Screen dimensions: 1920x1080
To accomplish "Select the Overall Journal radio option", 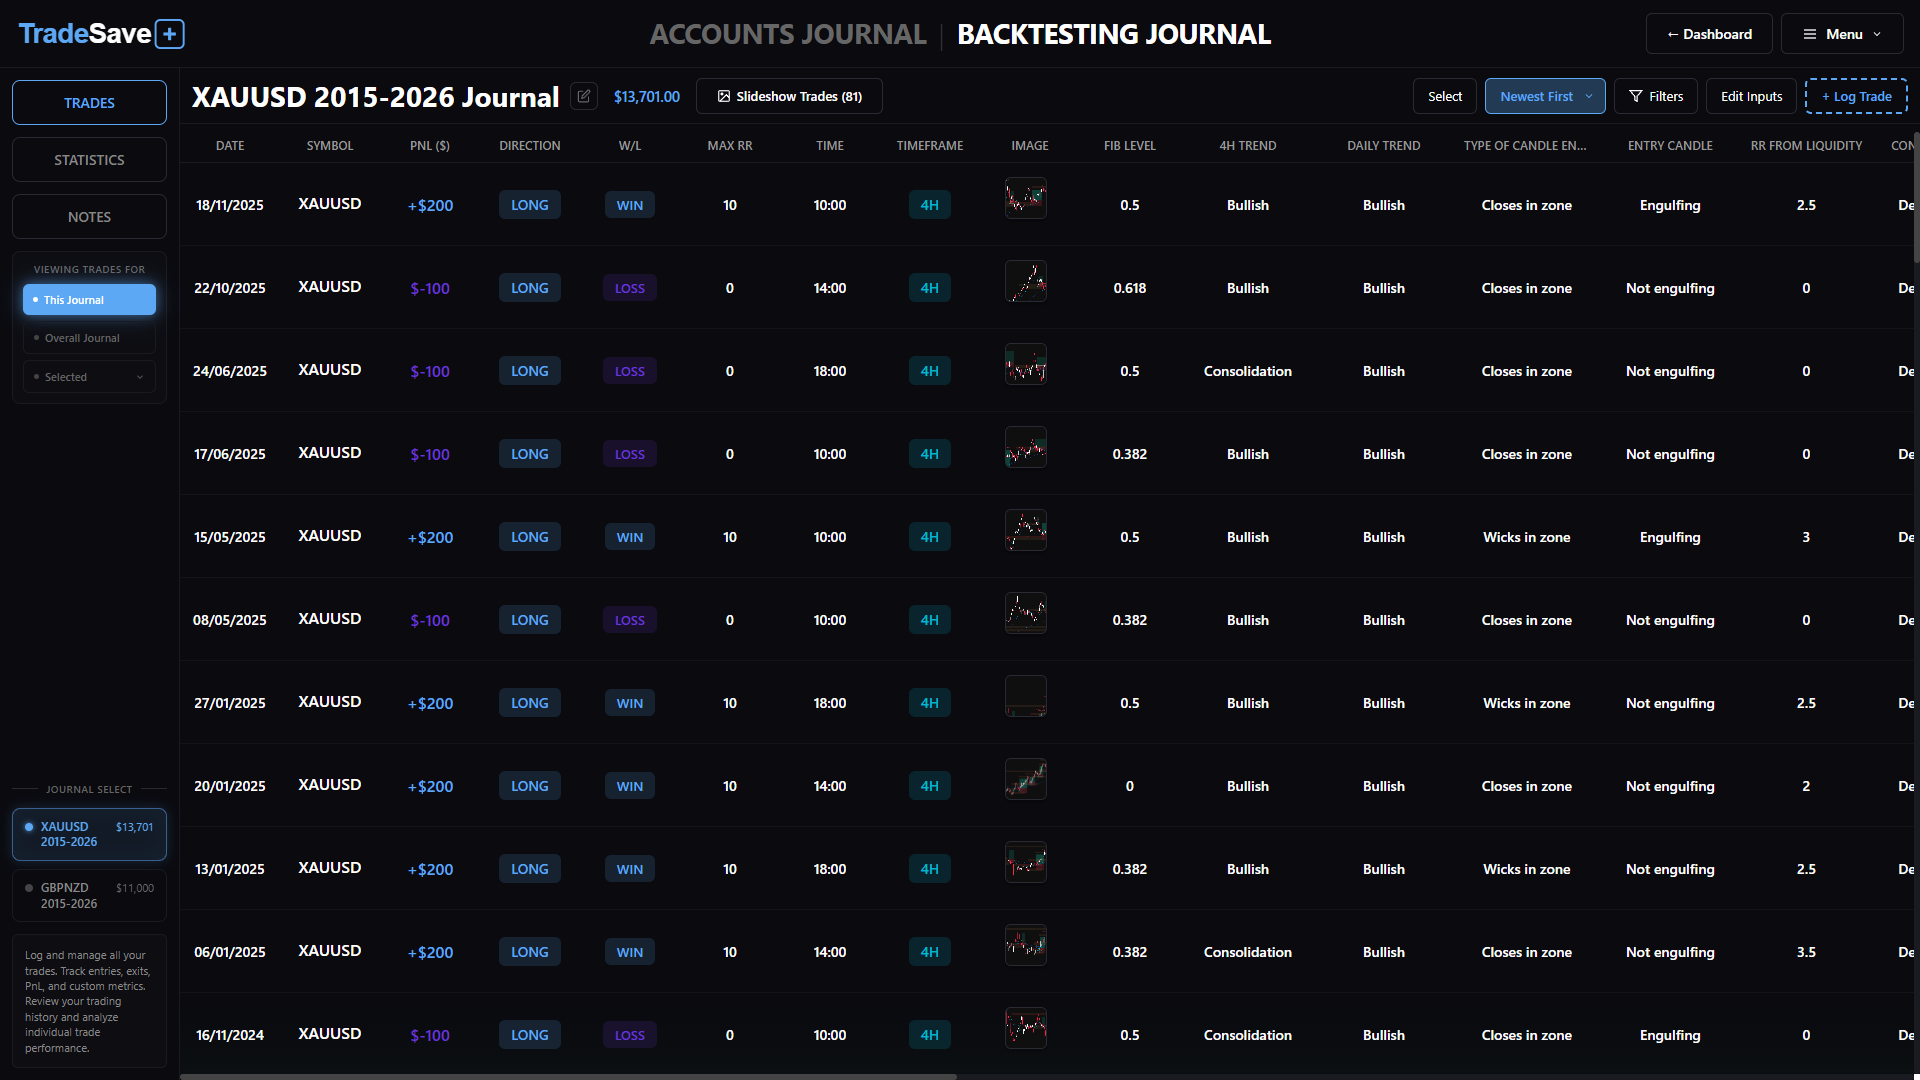I will (x=89, y=338).
